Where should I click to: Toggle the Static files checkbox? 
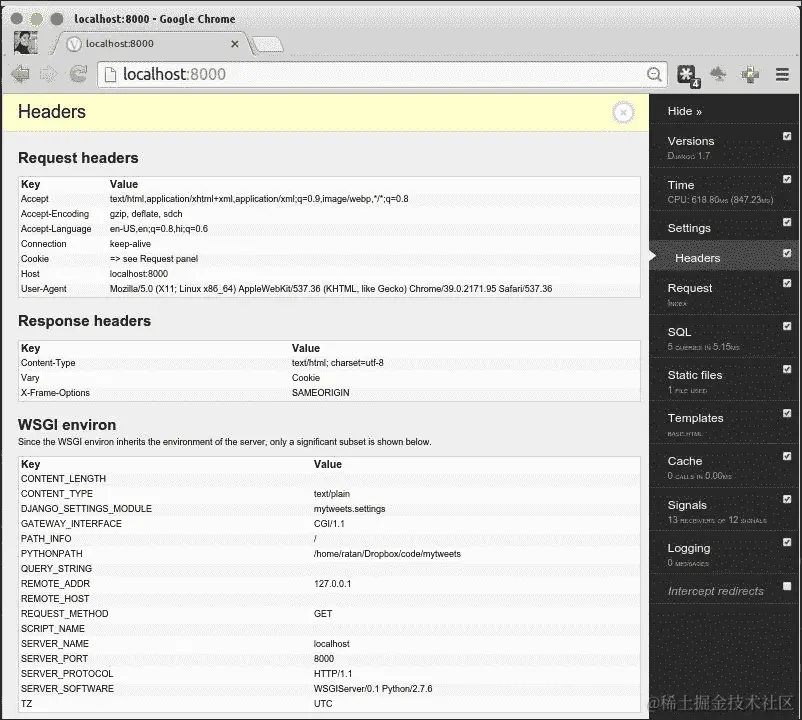coord(787,369)
